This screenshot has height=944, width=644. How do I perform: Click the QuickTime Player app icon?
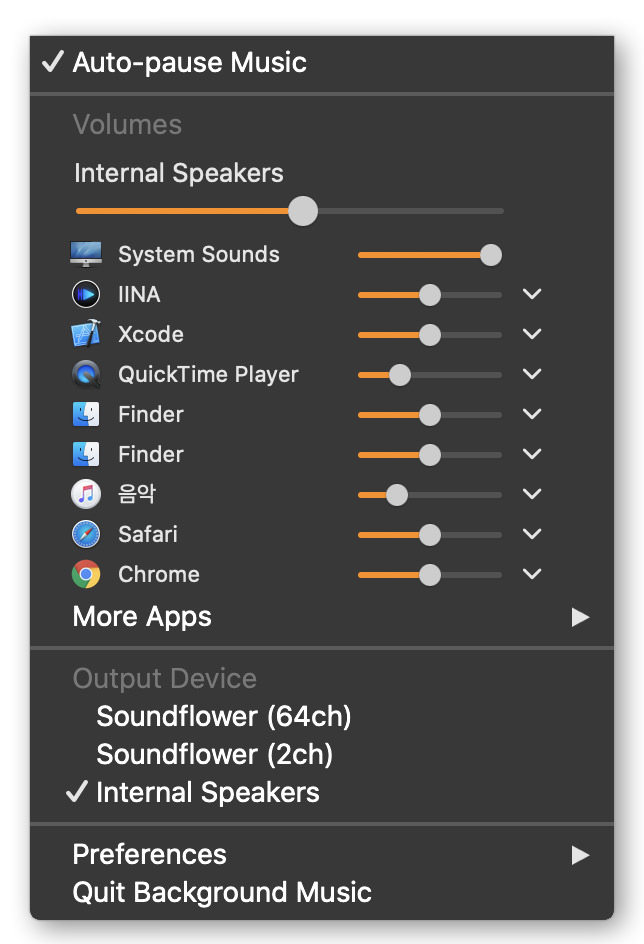coord(86,374)
